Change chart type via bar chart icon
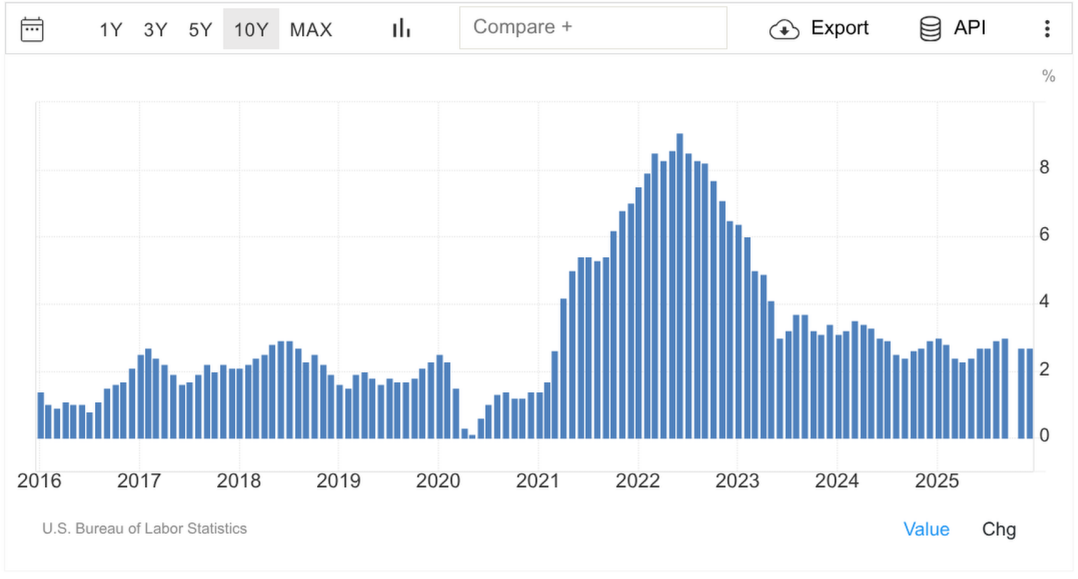Viewport: 1078px width, 579px height. 401,29
